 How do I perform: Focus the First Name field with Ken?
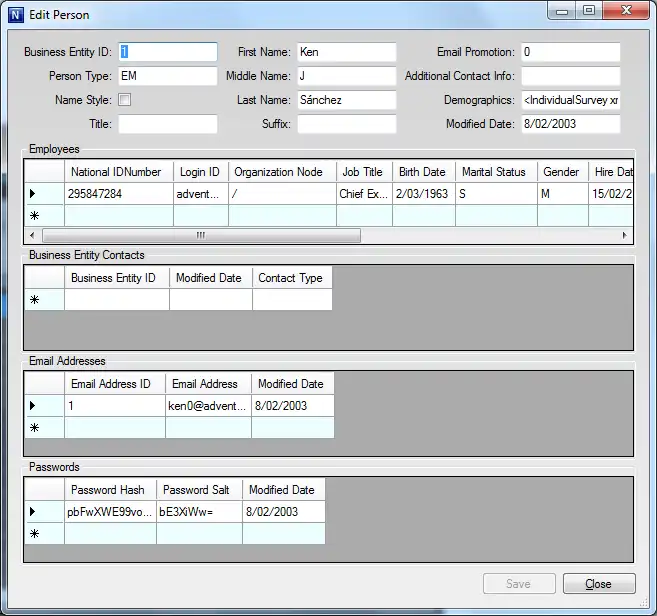[x=347, y=52]
